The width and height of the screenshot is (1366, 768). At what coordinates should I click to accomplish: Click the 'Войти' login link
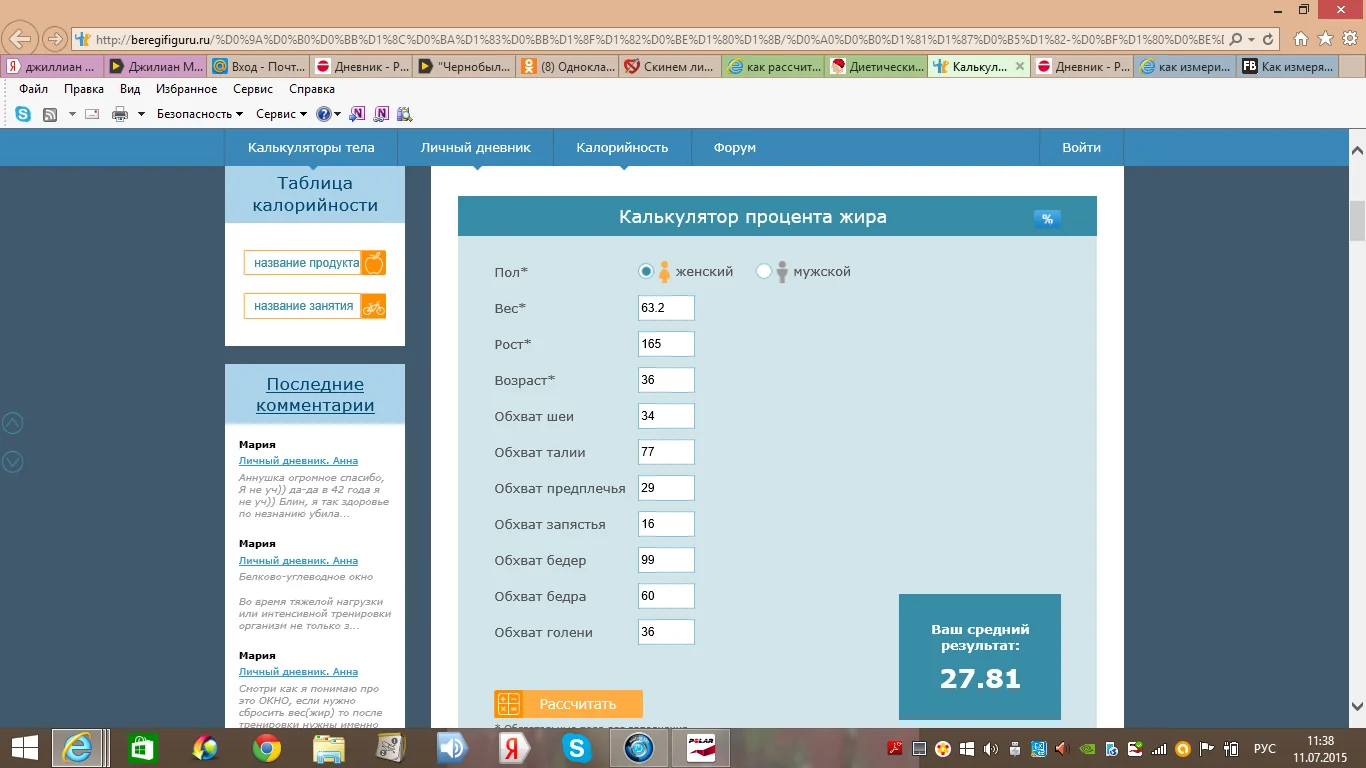[x=1081, y=148]
